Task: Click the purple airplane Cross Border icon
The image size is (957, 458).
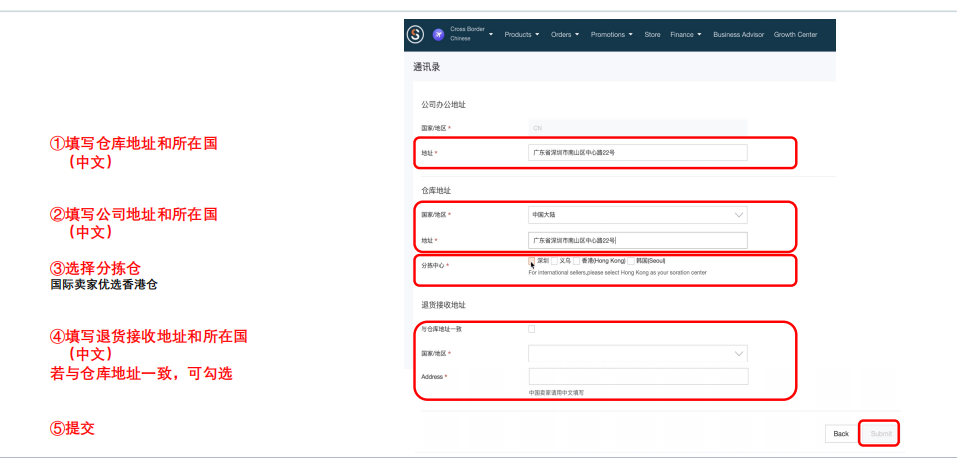Action: (x=439, y=34)
